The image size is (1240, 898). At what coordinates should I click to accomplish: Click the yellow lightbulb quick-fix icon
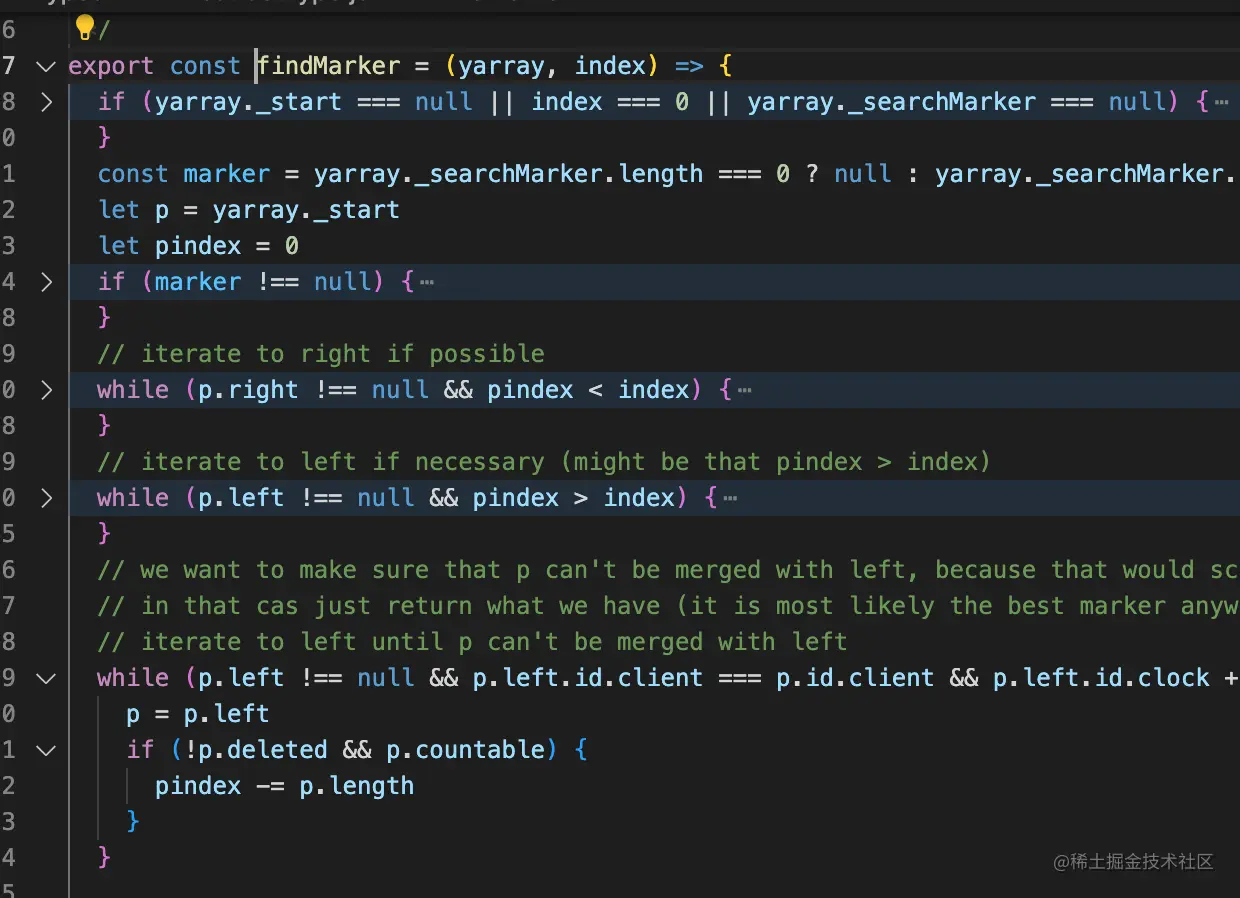point(85,27)
